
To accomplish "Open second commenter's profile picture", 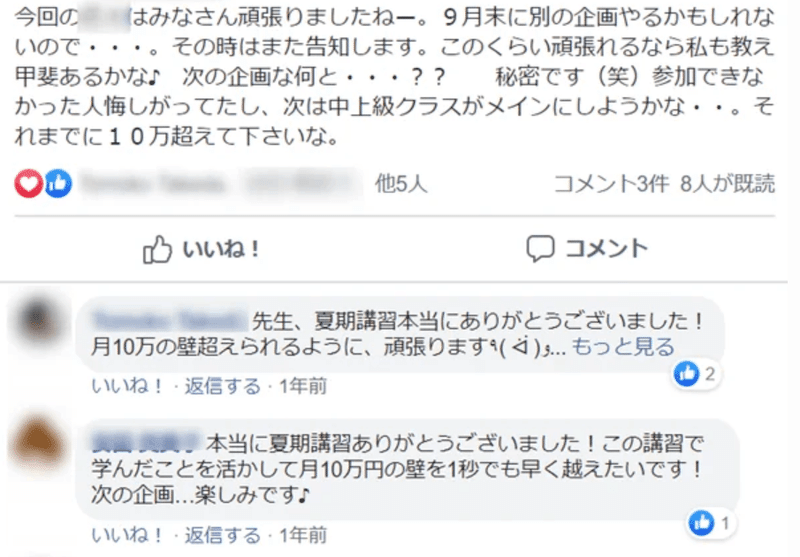I will point(40,443).
